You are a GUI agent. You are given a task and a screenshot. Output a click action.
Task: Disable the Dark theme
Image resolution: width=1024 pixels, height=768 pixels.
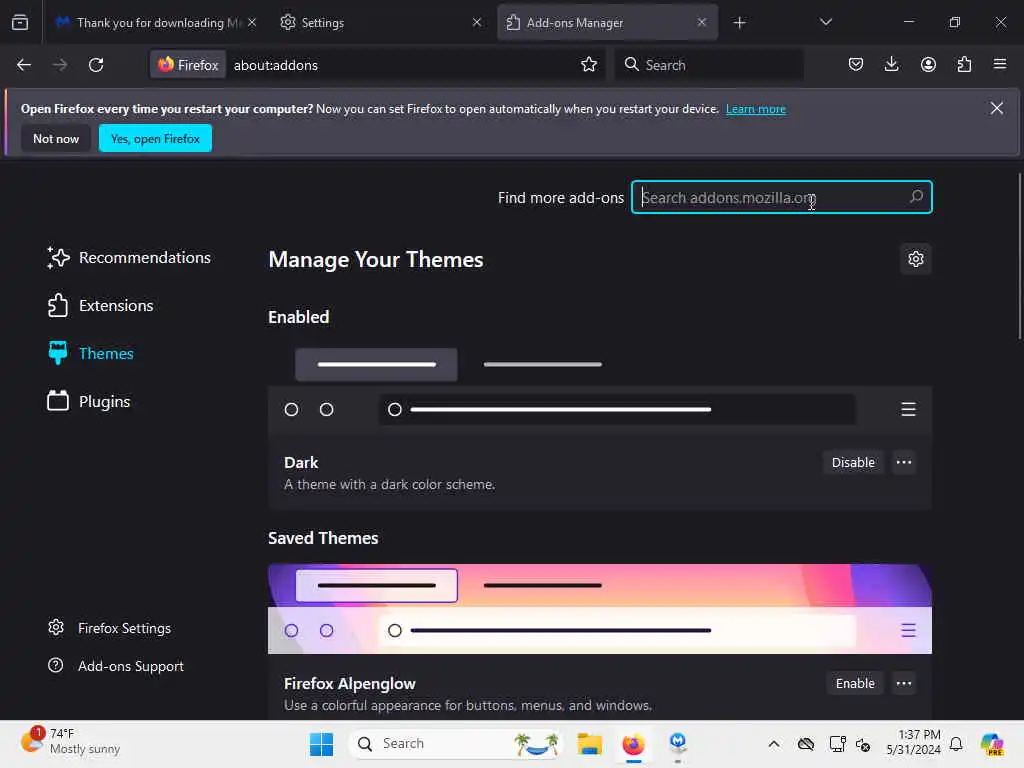pos(853,462)
